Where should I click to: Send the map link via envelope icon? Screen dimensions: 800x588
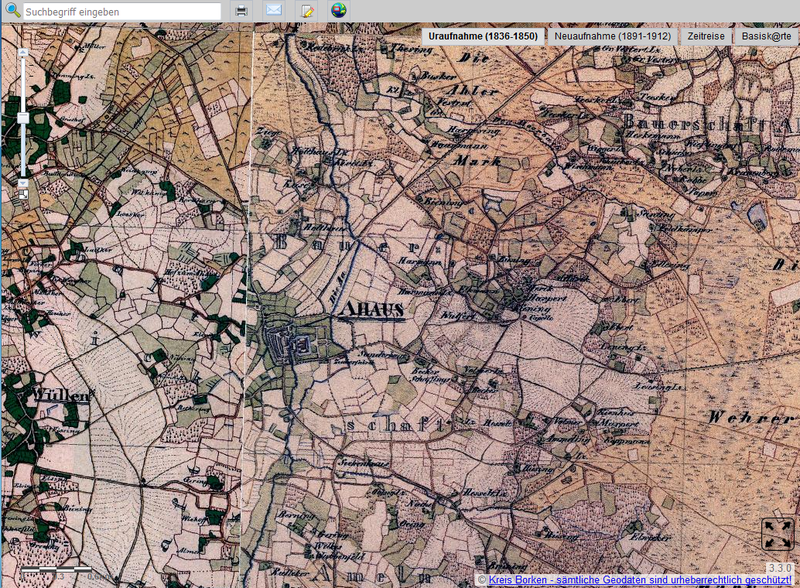(274, 10)
